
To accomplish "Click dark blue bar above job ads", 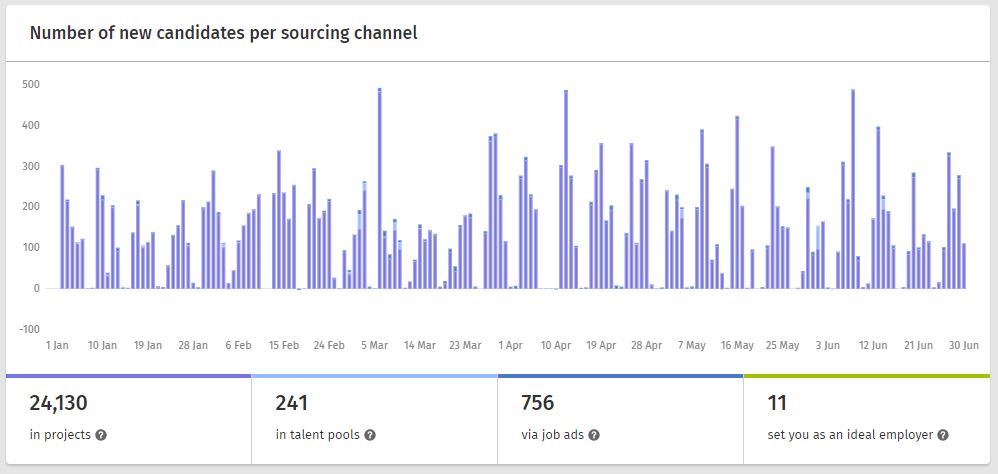I will pos(620,376).
